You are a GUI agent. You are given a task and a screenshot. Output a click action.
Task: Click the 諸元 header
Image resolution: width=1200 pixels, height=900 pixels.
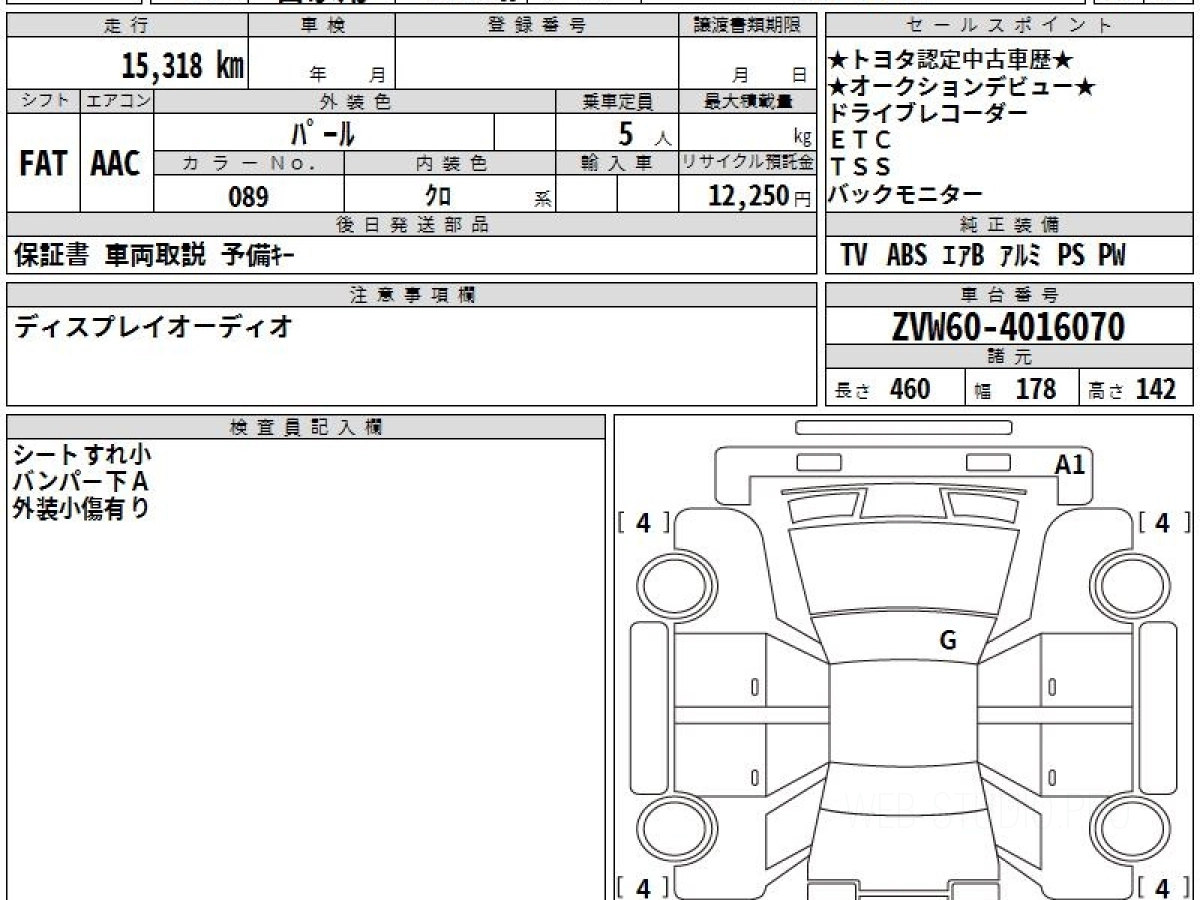coord(1009,358)
